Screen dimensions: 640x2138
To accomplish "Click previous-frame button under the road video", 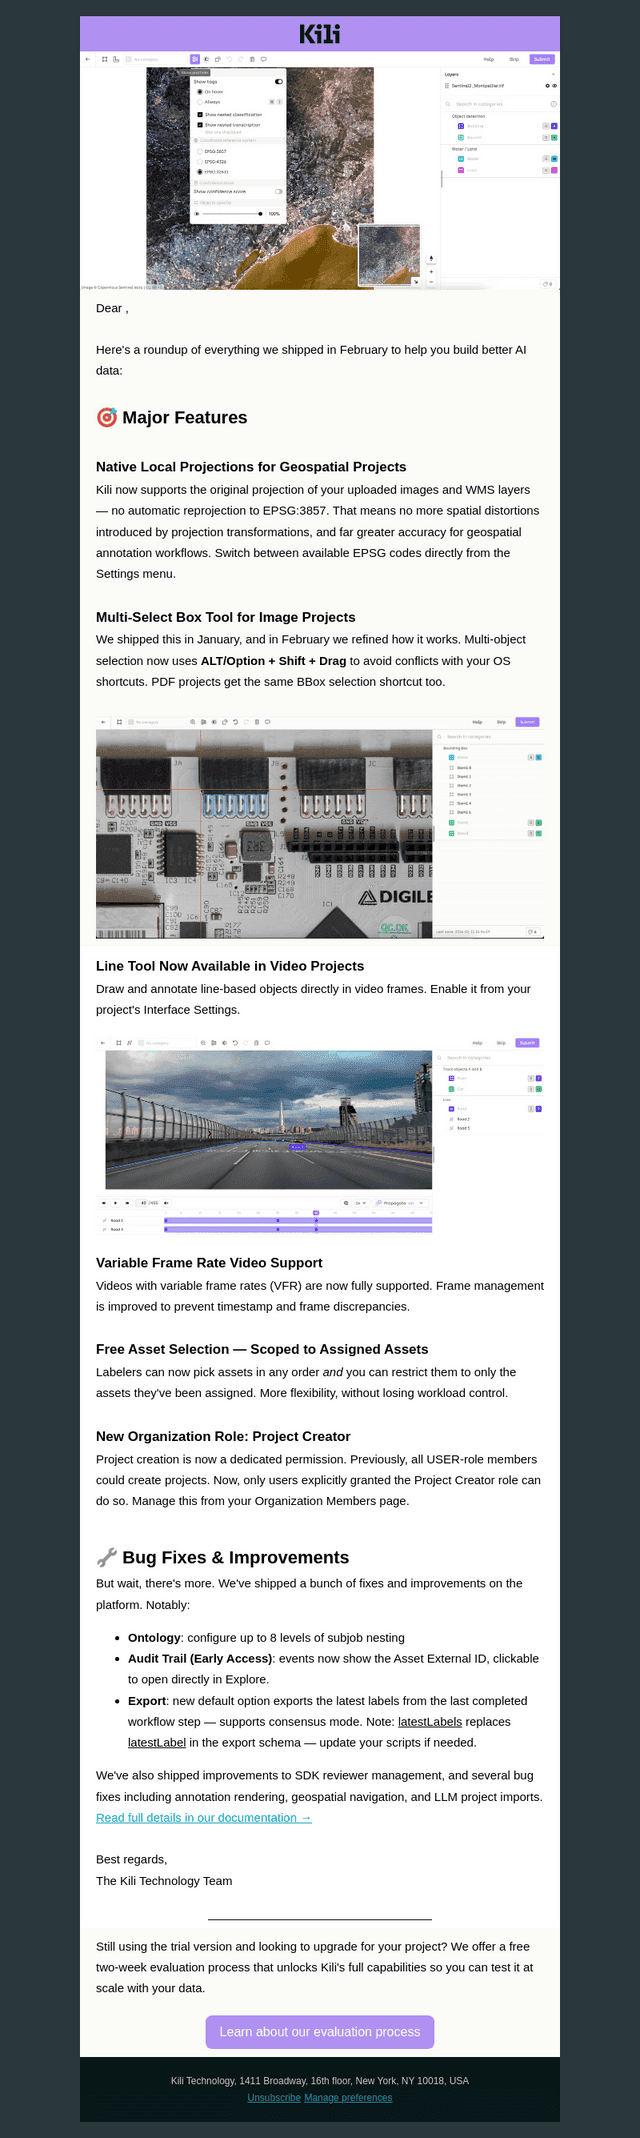I will tap(103, 1203).
